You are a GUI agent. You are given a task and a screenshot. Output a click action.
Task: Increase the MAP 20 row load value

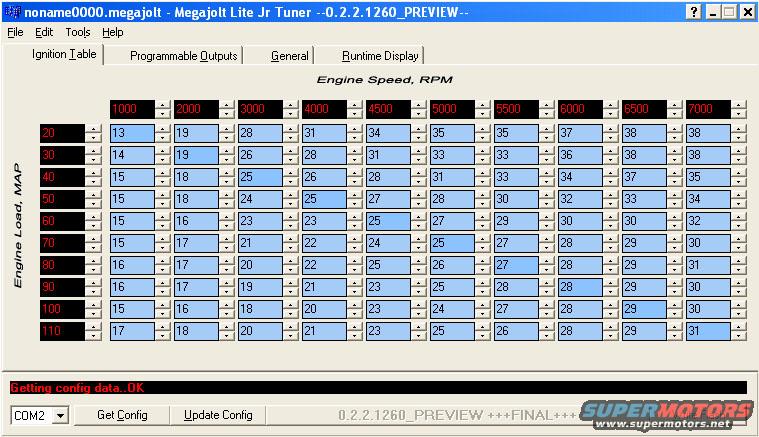click(94, 128)
